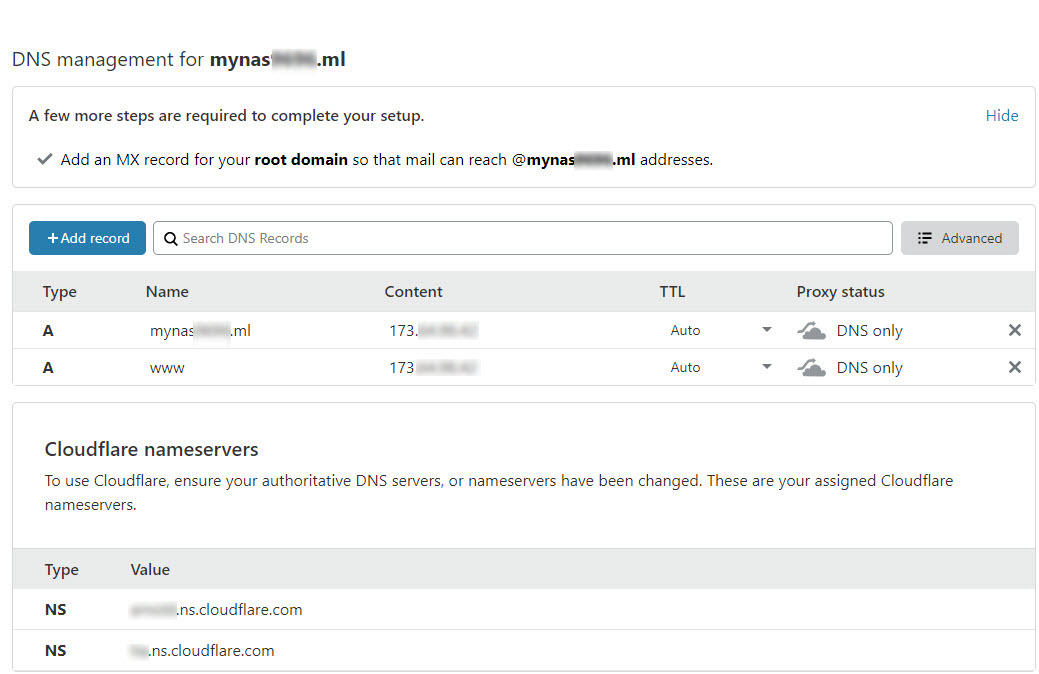Click DNS only label in www row
Viewport: 1039px width, 674px height.
click(x=869, y=368)
